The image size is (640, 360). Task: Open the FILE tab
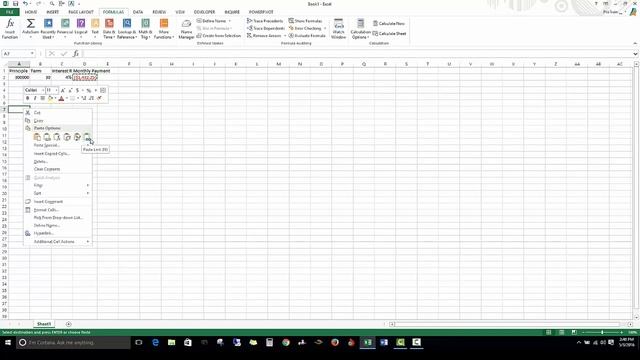tap(9, 12)
